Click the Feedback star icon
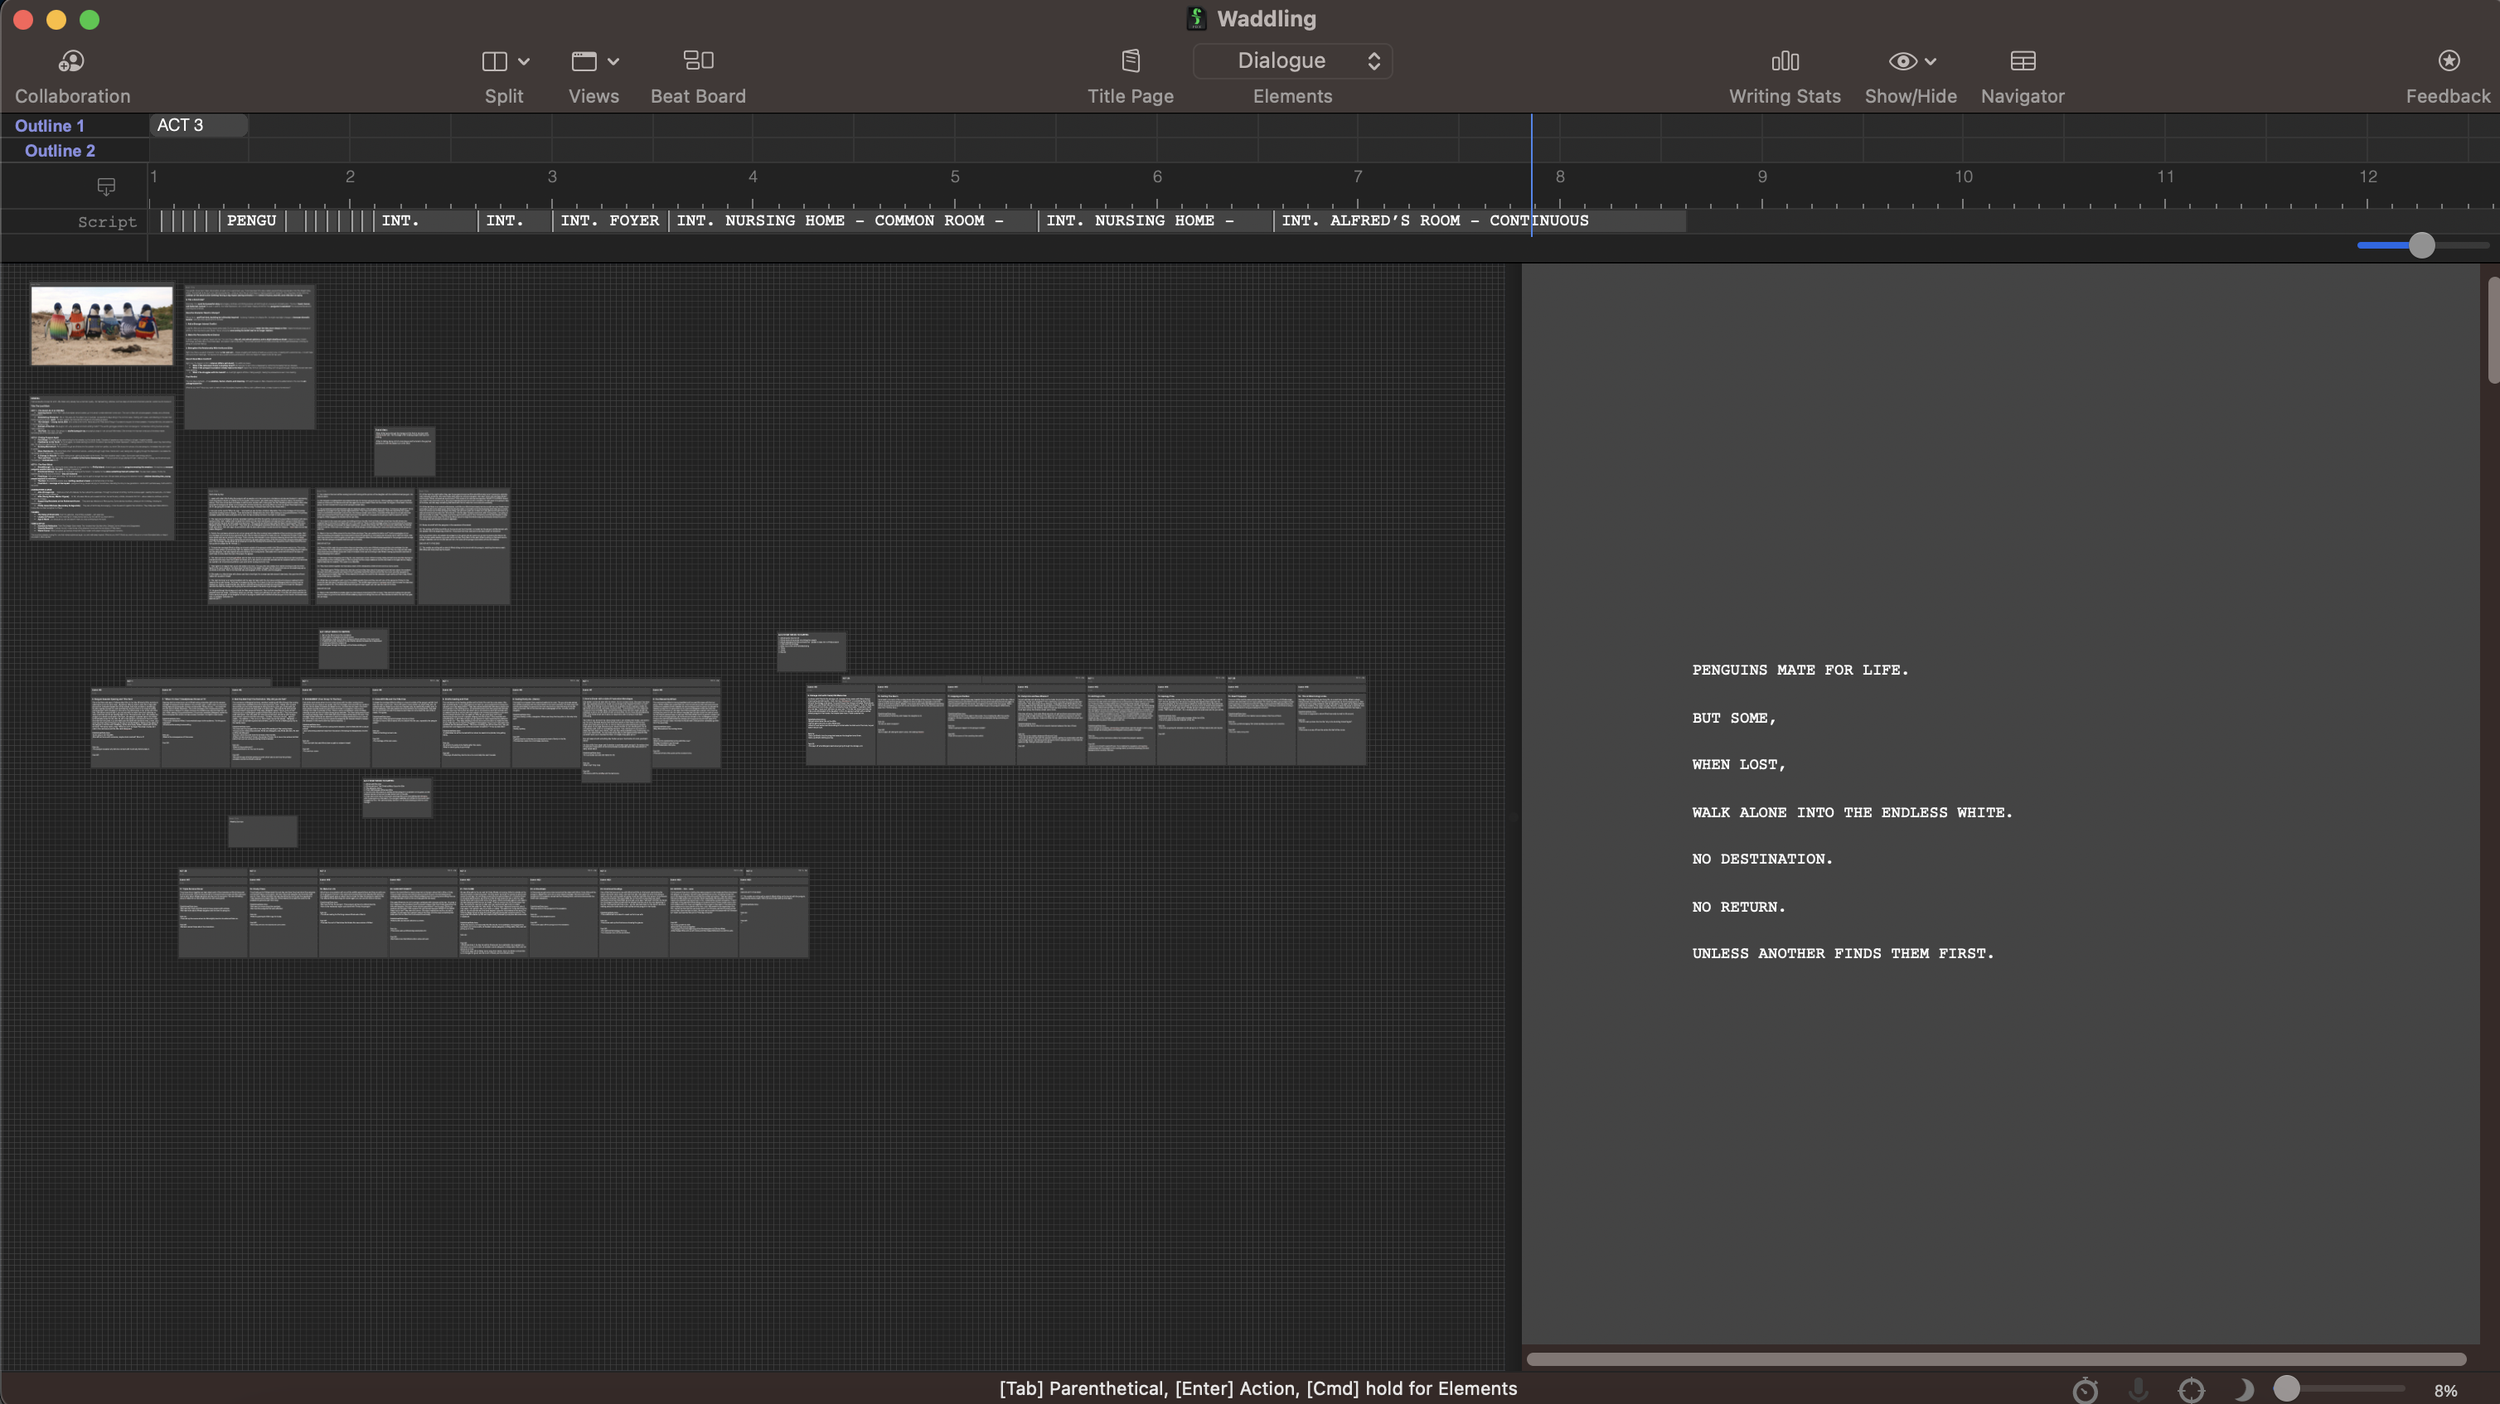This screenshot has width=2500, height=1404. click(x=2447, y=62)
